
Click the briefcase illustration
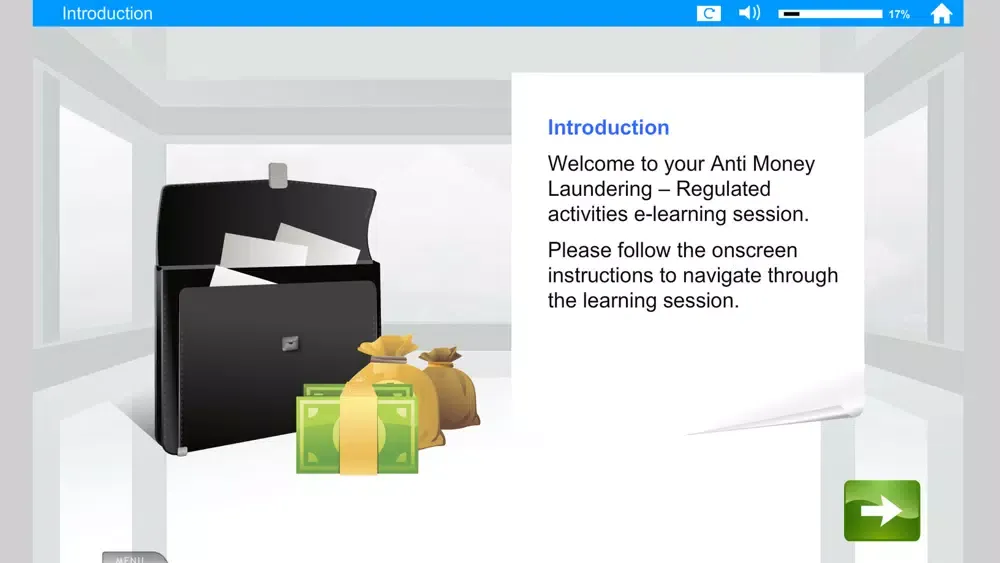click(268, 309)
